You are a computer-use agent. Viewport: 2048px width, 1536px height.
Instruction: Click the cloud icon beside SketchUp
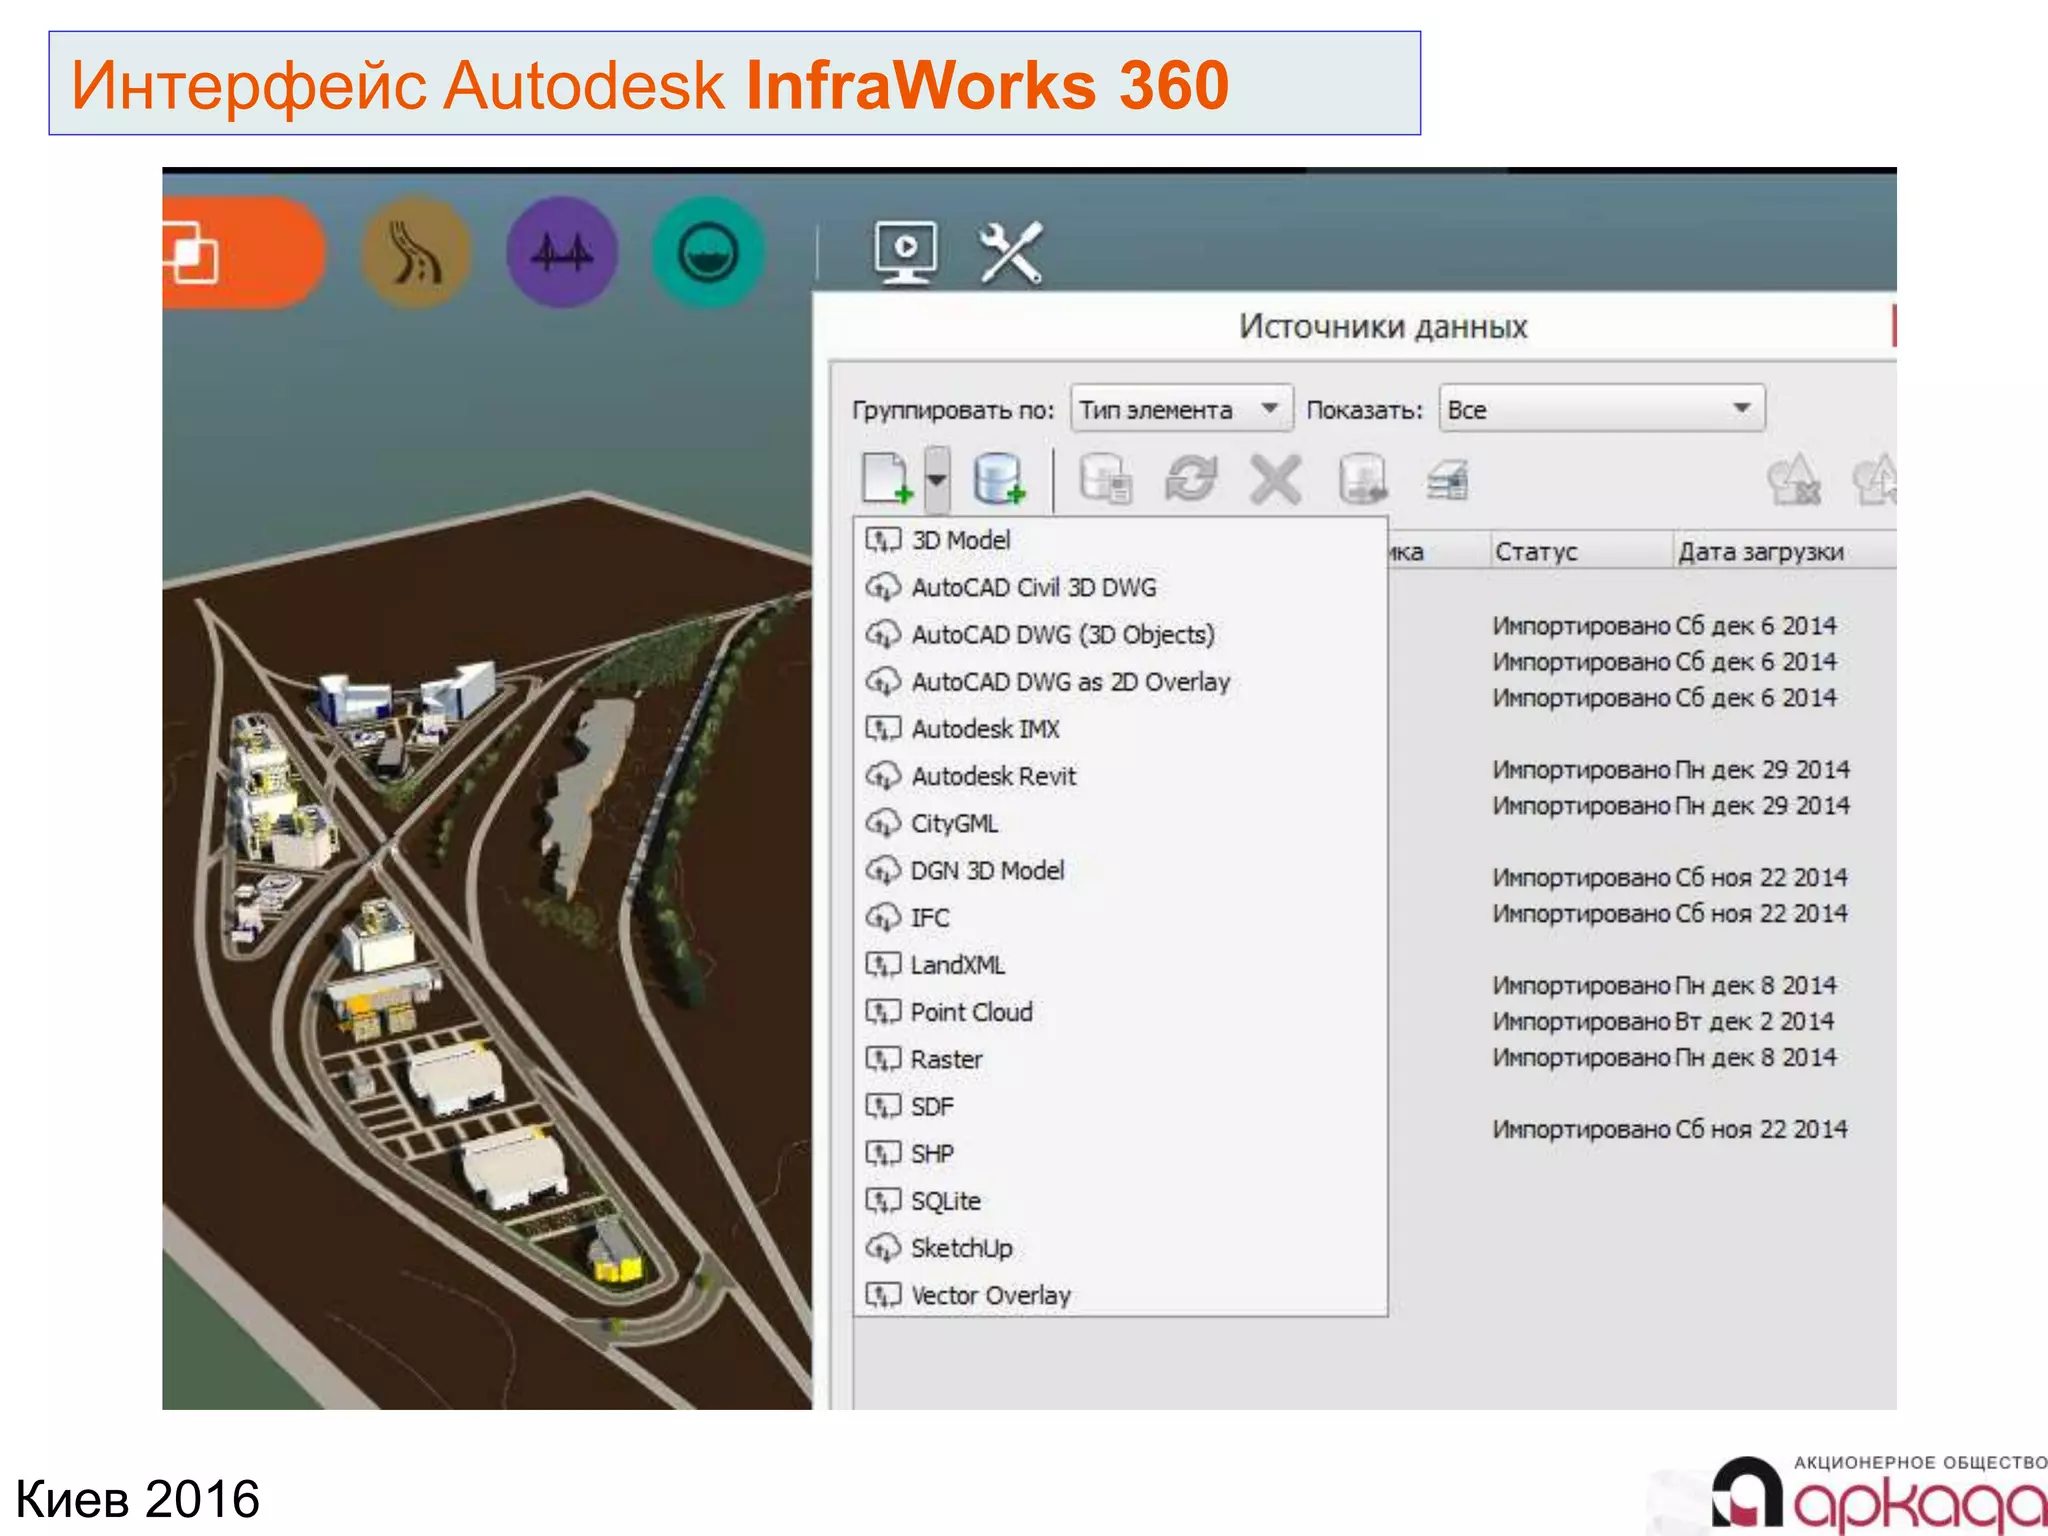point(883,1248)
